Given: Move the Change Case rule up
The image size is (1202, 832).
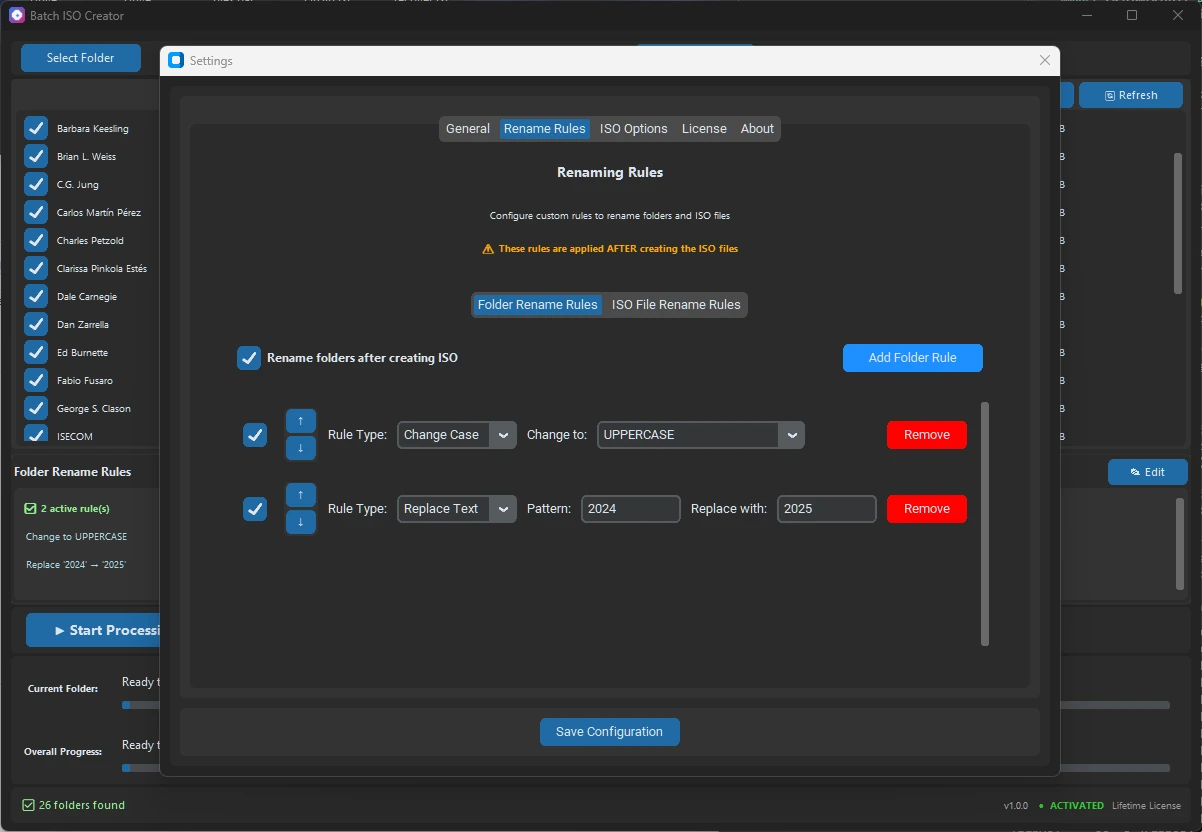Looking at the screenshot, I should click(x=301, y=421).
